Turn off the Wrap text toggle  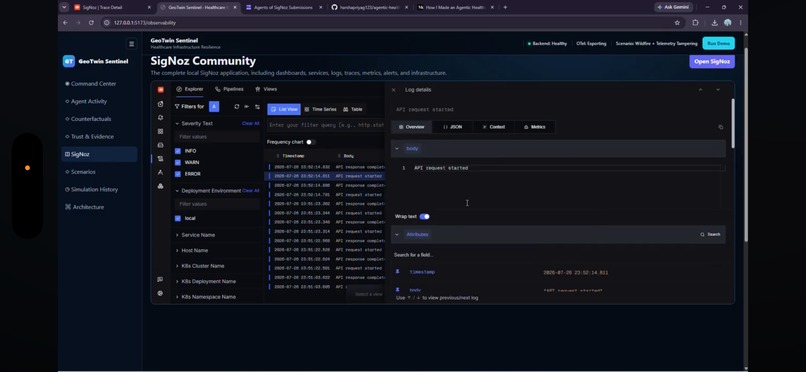pyautogui.click(x=425, y=216)
